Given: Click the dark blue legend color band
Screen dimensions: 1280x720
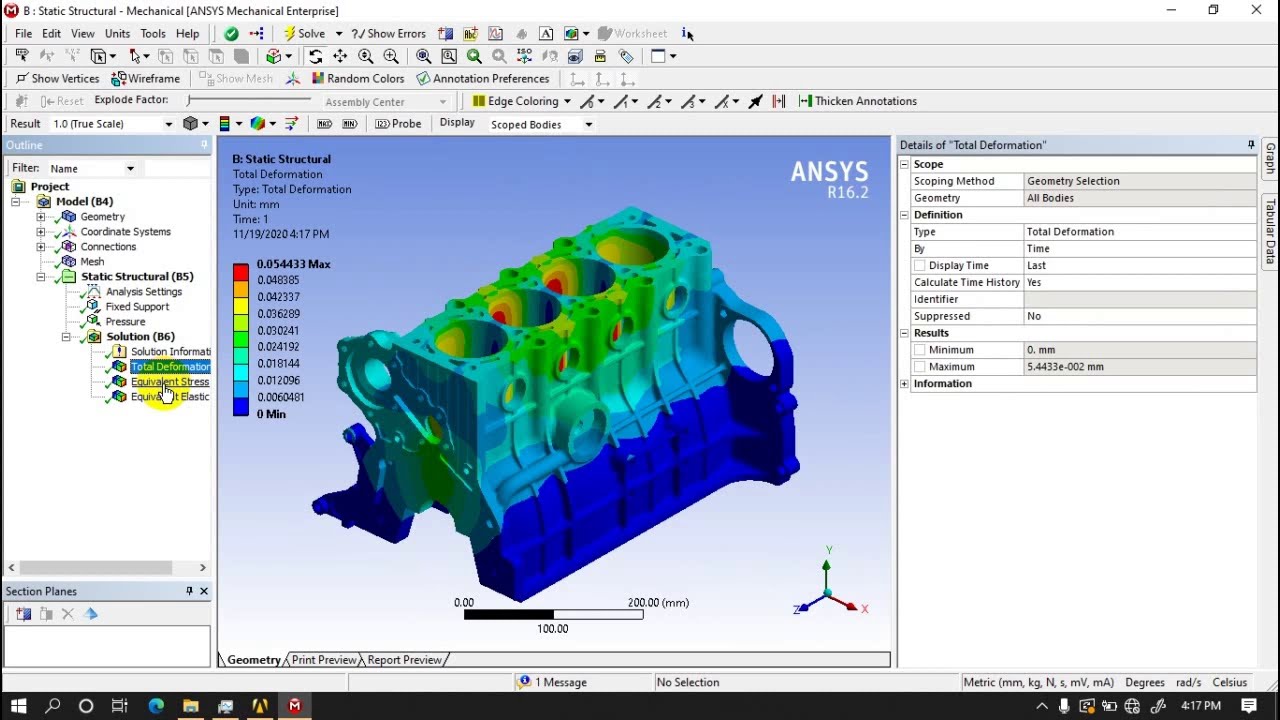Looking at the screenshot, I should [241, 405].
